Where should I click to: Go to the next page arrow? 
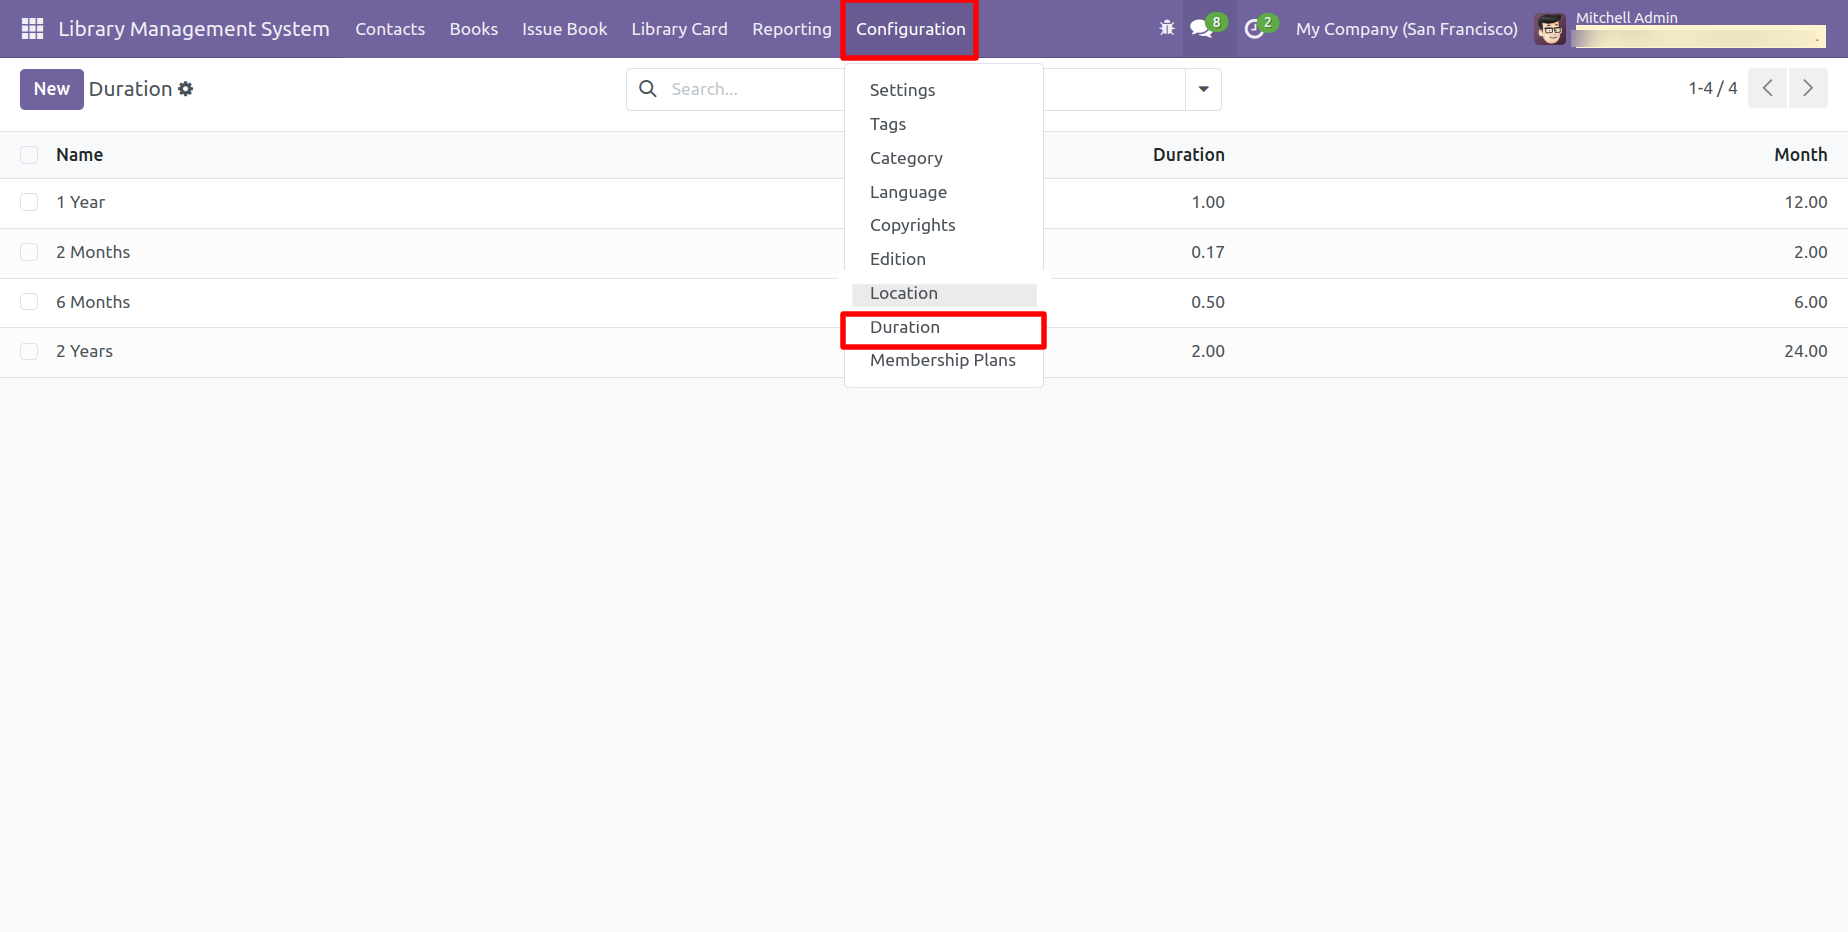(x=1807, y=89)
